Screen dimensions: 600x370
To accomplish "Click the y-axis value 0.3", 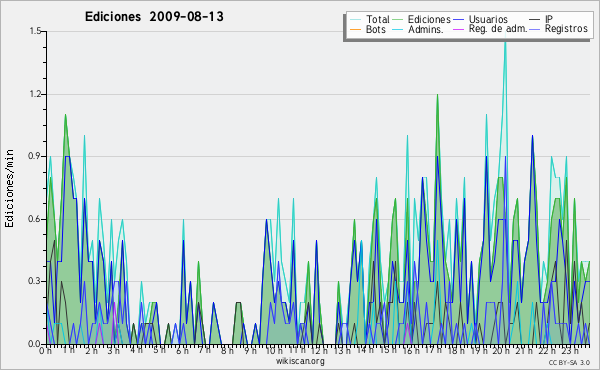I will click(35, 281).
